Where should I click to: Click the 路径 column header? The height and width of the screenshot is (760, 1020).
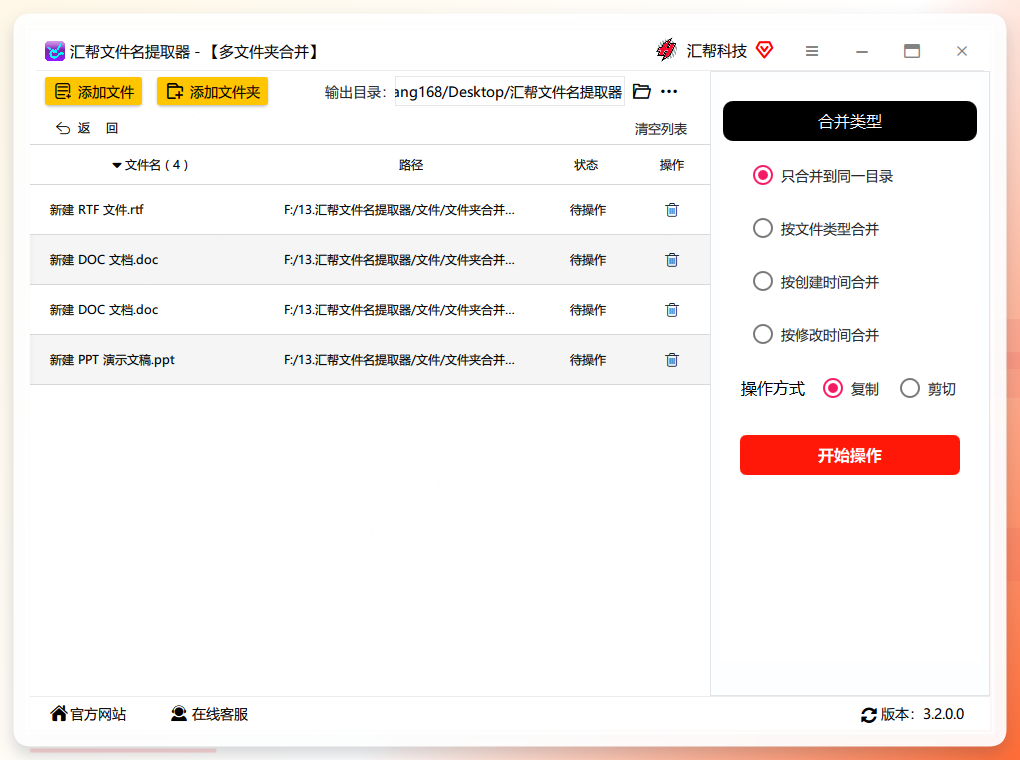click(411, 165)
